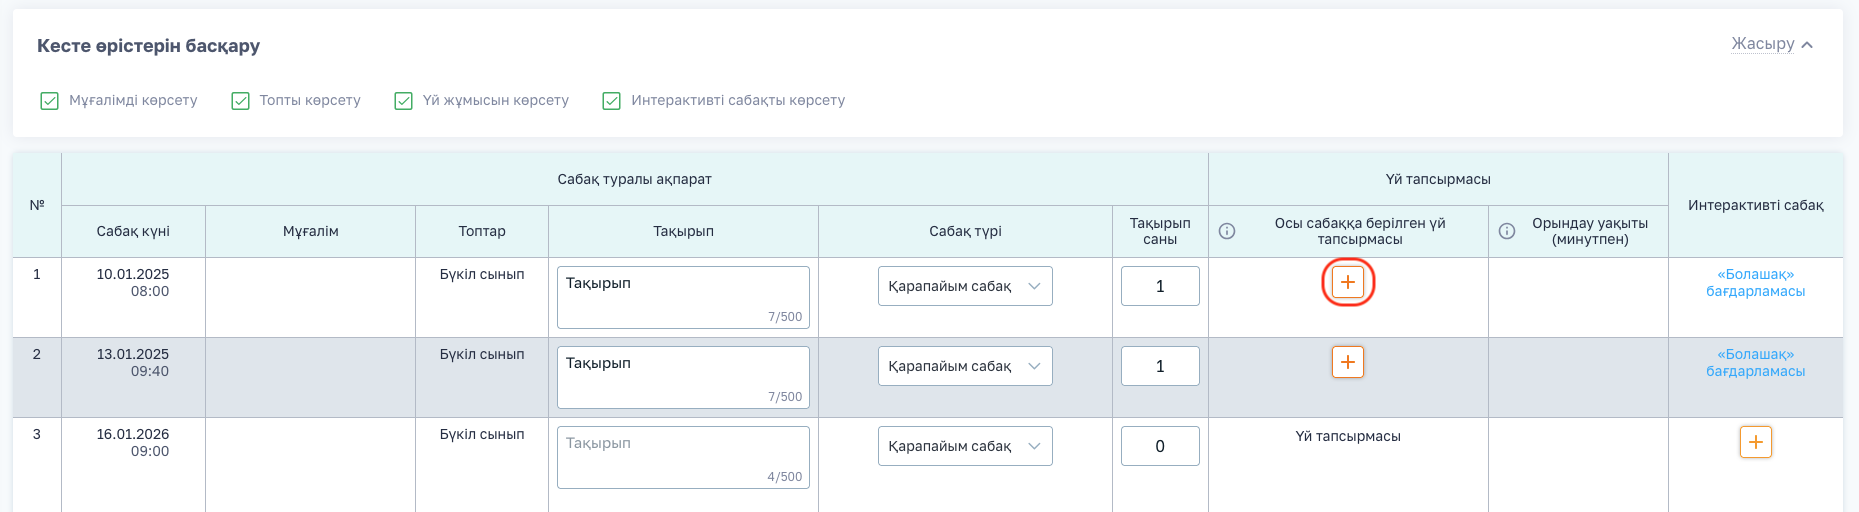Viewport: 1859px width, 512px height.
Task: Click info icon beside Орындау уақыты header
Action: click(1507, 231)
